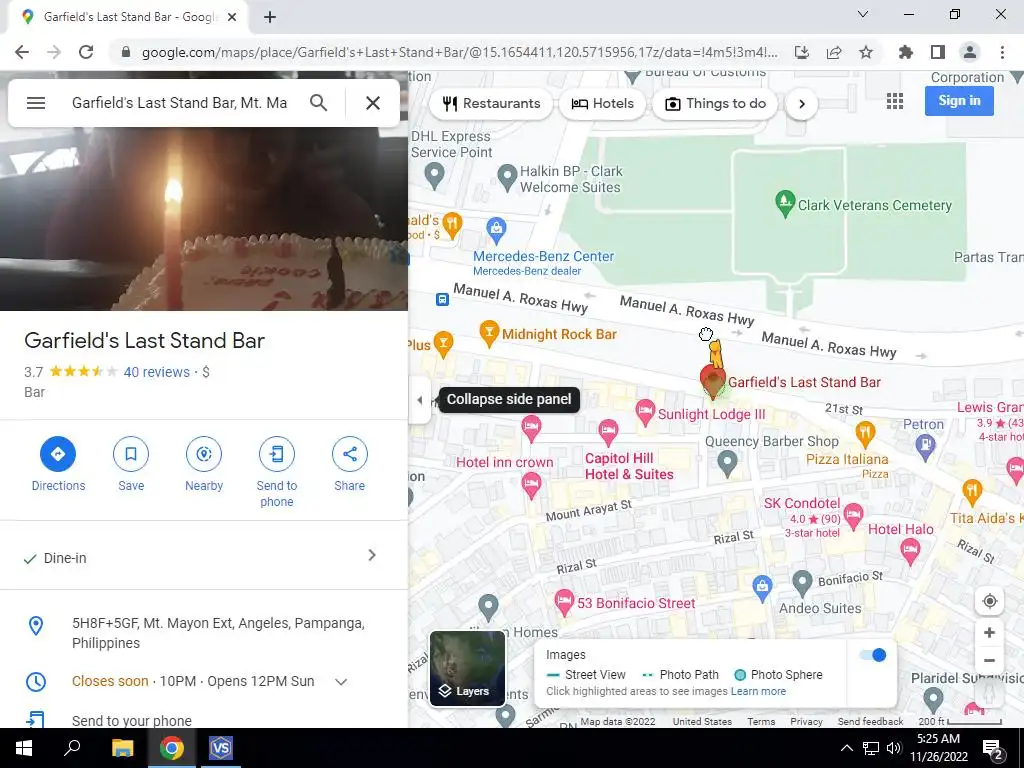Click the bus stop icon on Roxas Hwy

pos(442,299)
